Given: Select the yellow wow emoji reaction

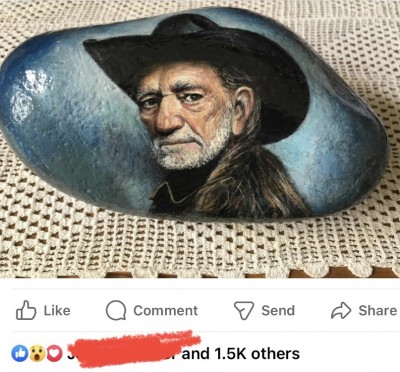Looking at the screenshot, I should coord(37,354).
